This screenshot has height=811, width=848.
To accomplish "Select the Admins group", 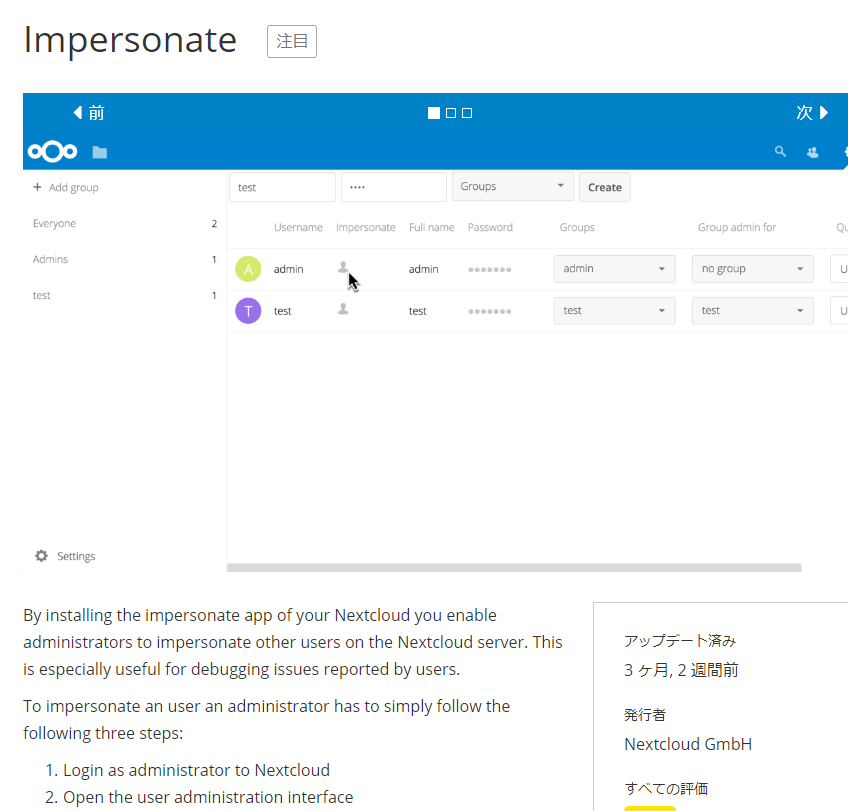I will 50,259.
